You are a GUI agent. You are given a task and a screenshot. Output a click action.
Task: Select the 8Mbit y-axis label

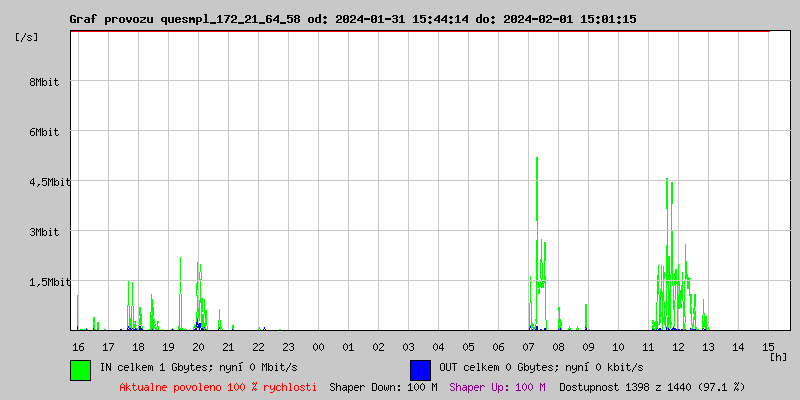[43, 82]
